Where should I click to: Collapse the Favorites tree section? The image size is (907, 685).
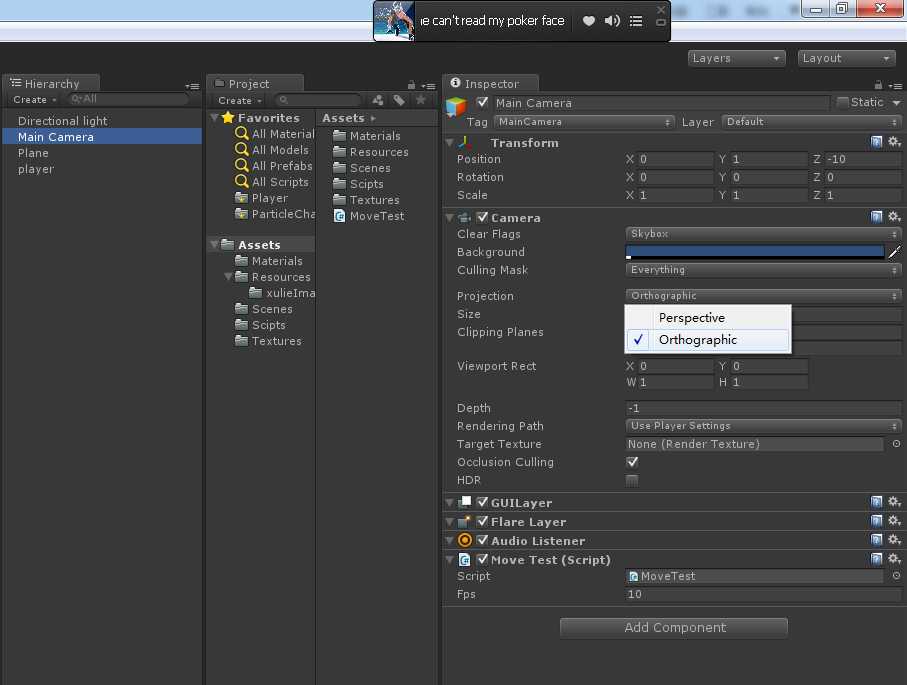(214, 117)
